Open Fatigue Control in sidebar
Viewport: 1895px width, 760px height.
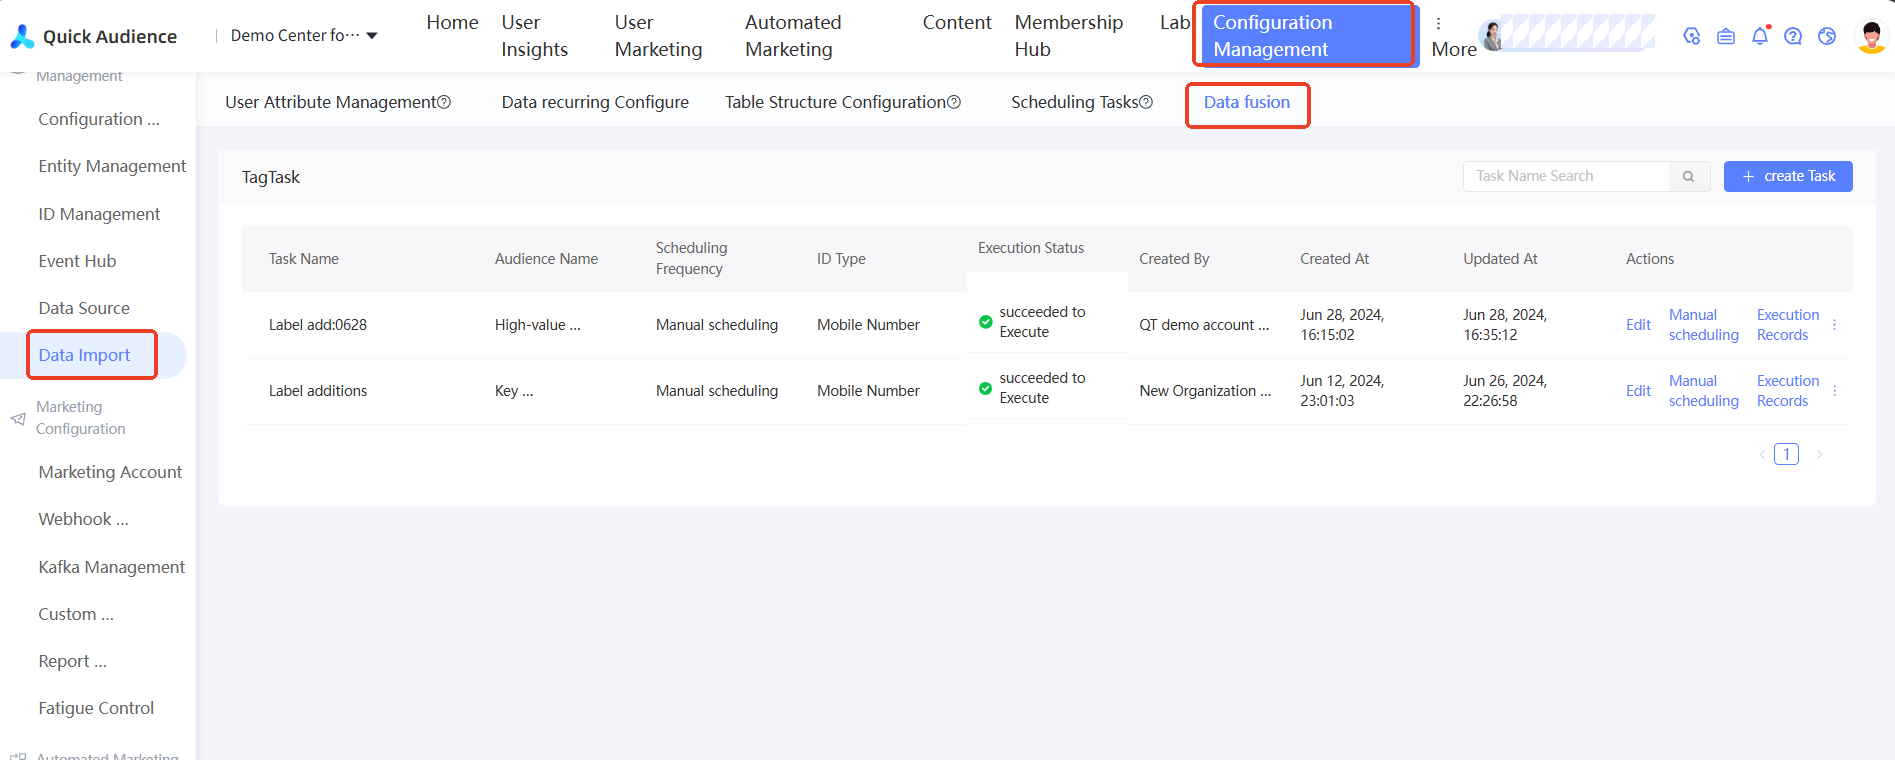[96, 708]
